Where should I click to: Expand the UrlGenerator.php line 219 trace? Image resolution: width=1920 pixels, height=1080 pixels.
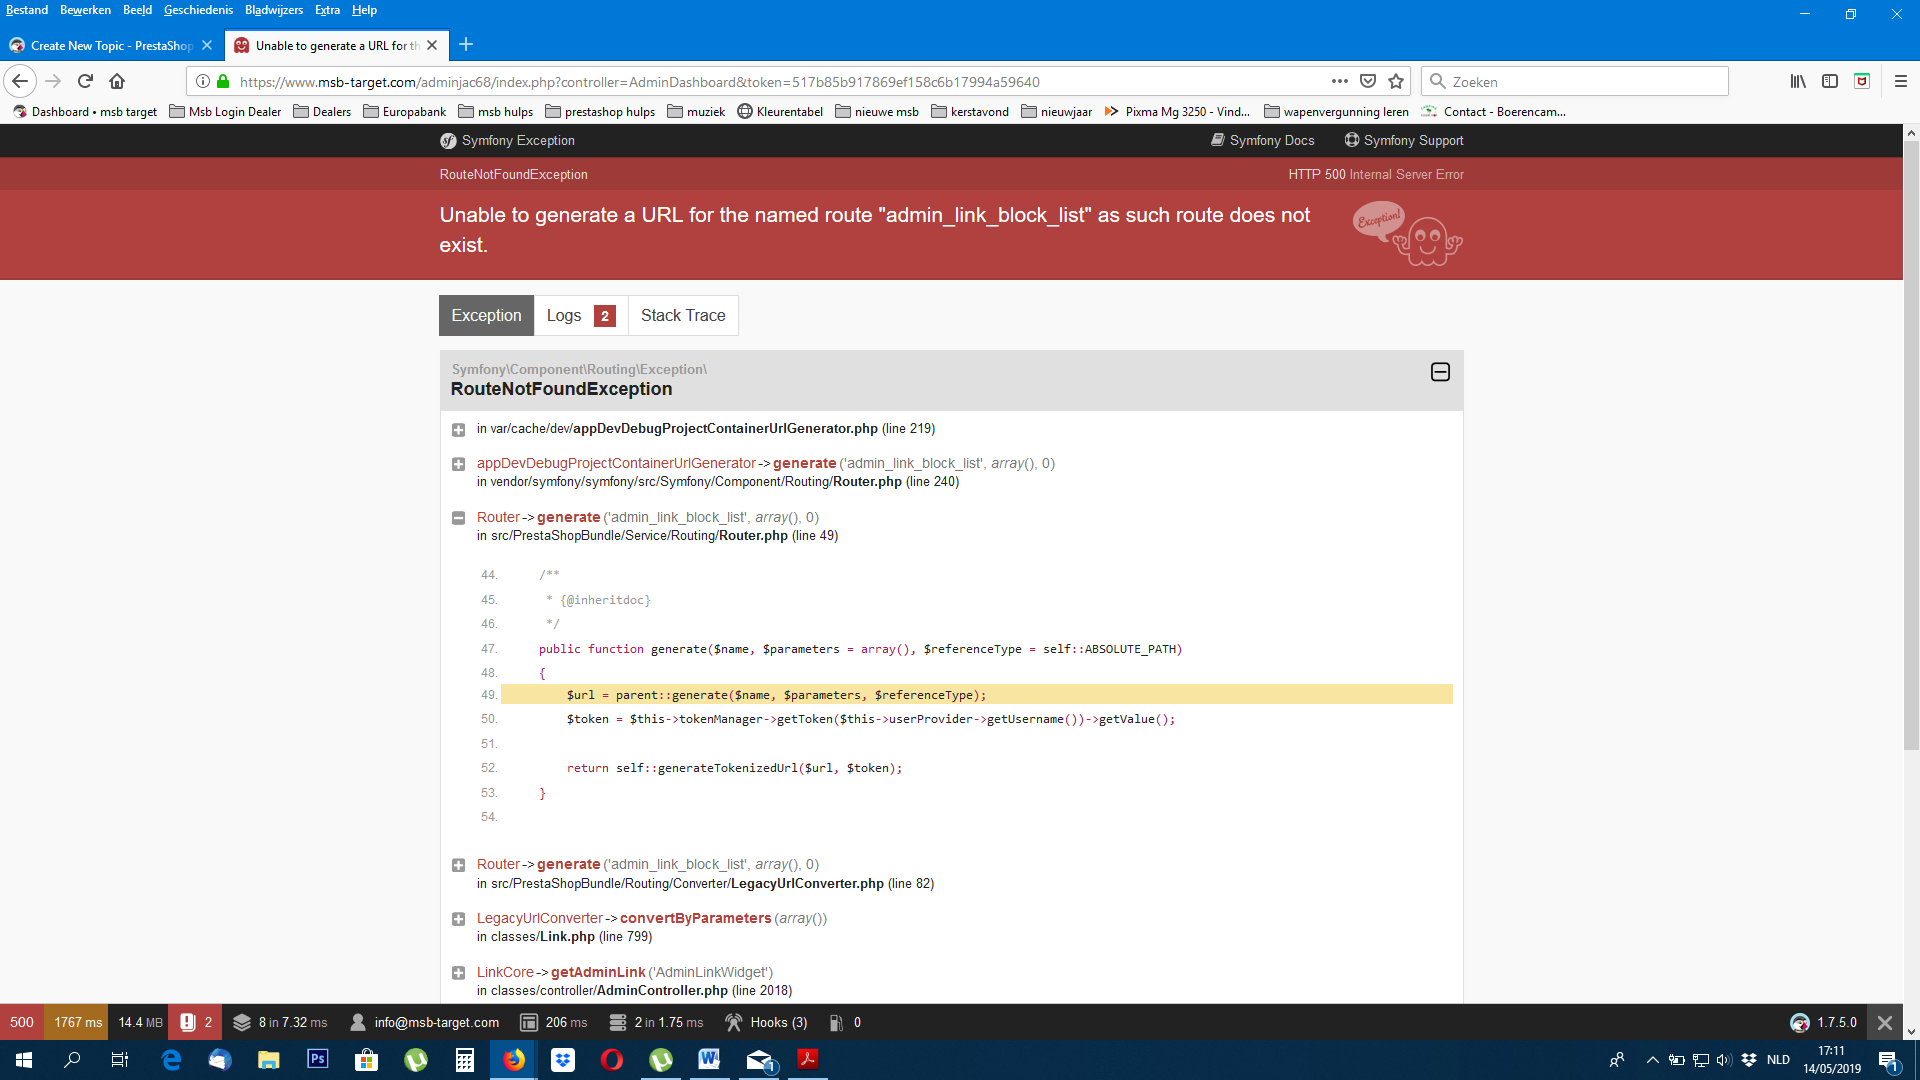pyautogui.click(x=458, y=430)
